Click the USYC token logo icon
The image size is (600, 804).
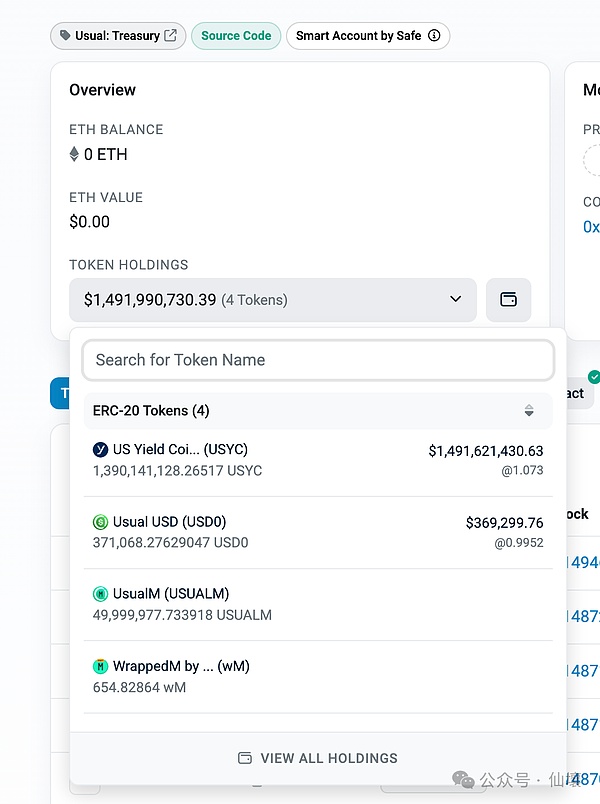click(x=100, y=450)
